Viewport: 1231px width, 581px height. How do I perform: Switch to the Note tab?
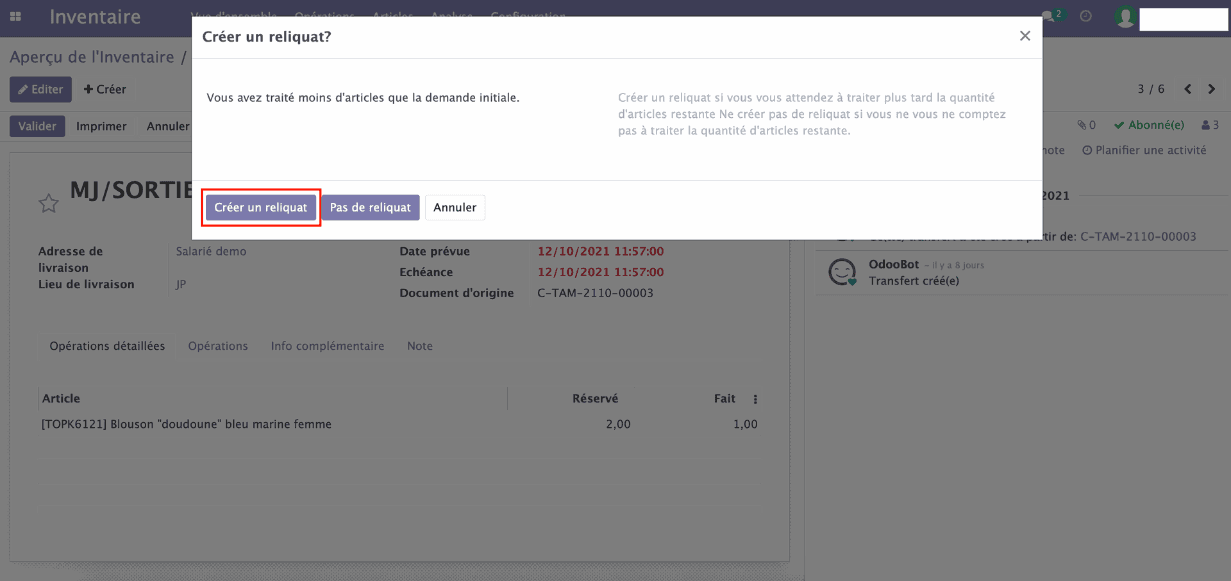419,345
